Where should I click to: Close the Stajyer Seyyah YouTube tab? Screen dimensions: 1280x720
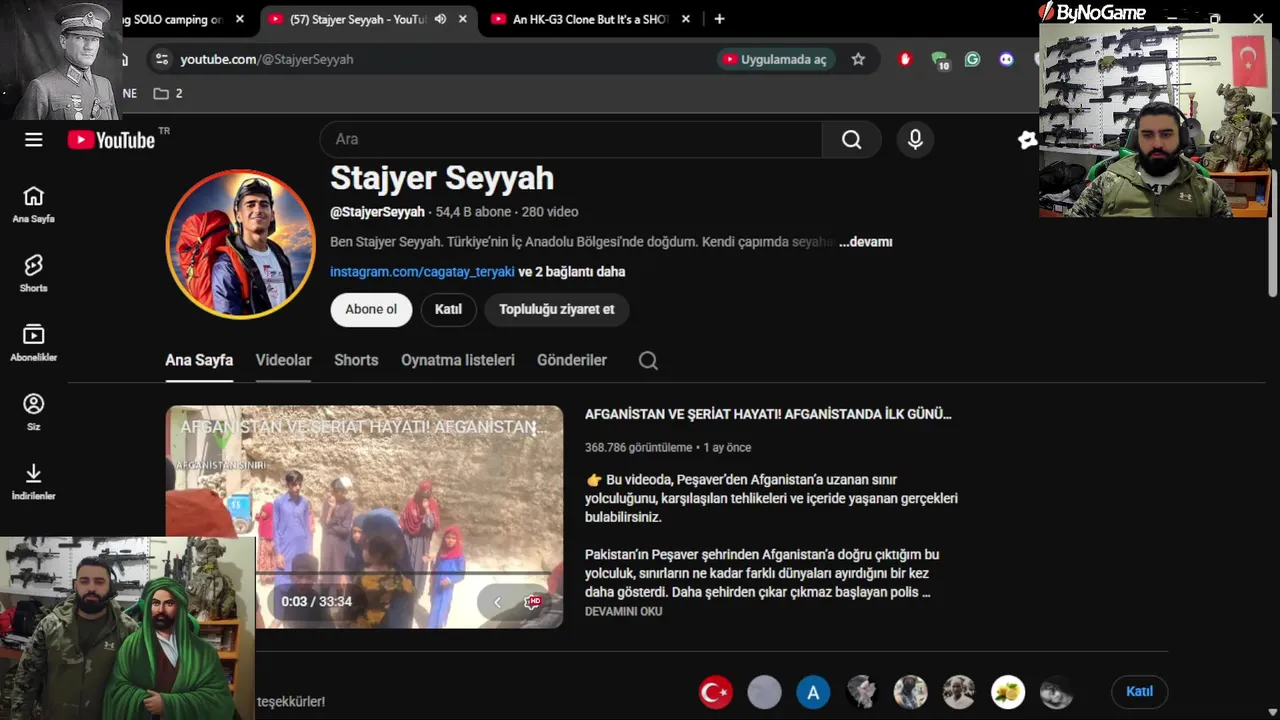click(x=462, y=19)
